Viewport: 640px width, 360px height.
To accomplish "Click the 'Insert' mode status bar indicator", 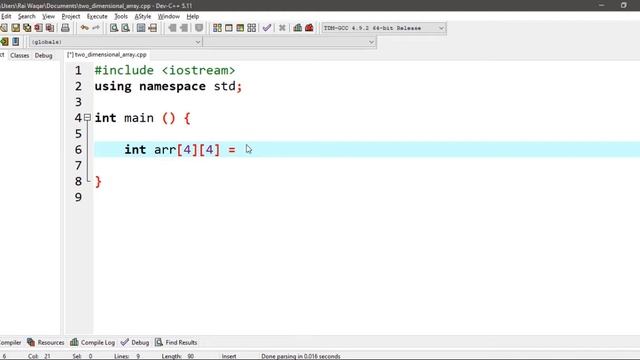I will (x=229, y=356).
